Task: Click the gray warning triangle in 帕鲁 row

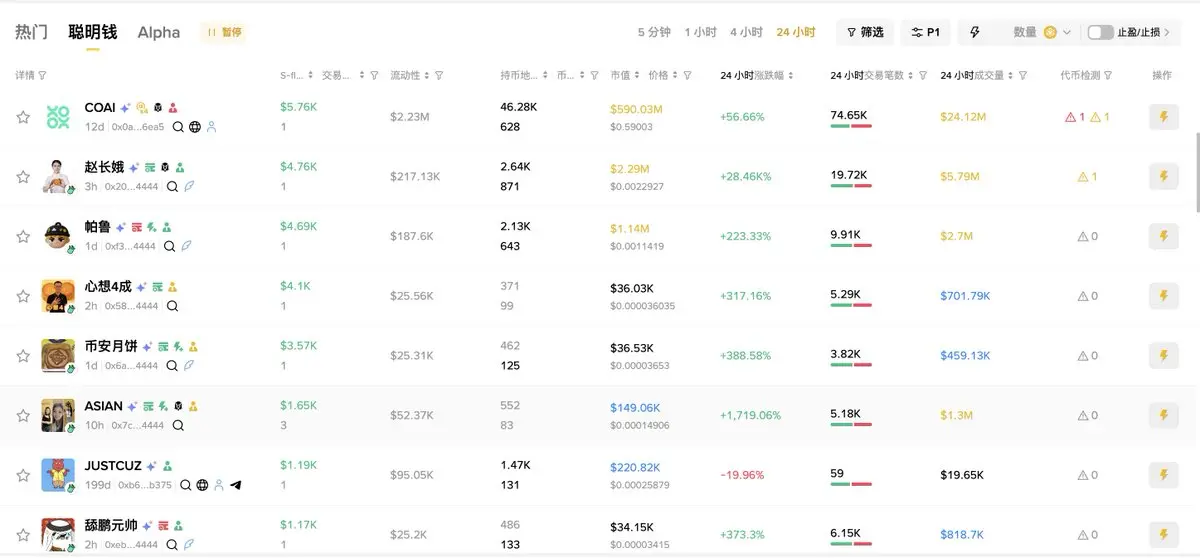Action: point(1082,236)
